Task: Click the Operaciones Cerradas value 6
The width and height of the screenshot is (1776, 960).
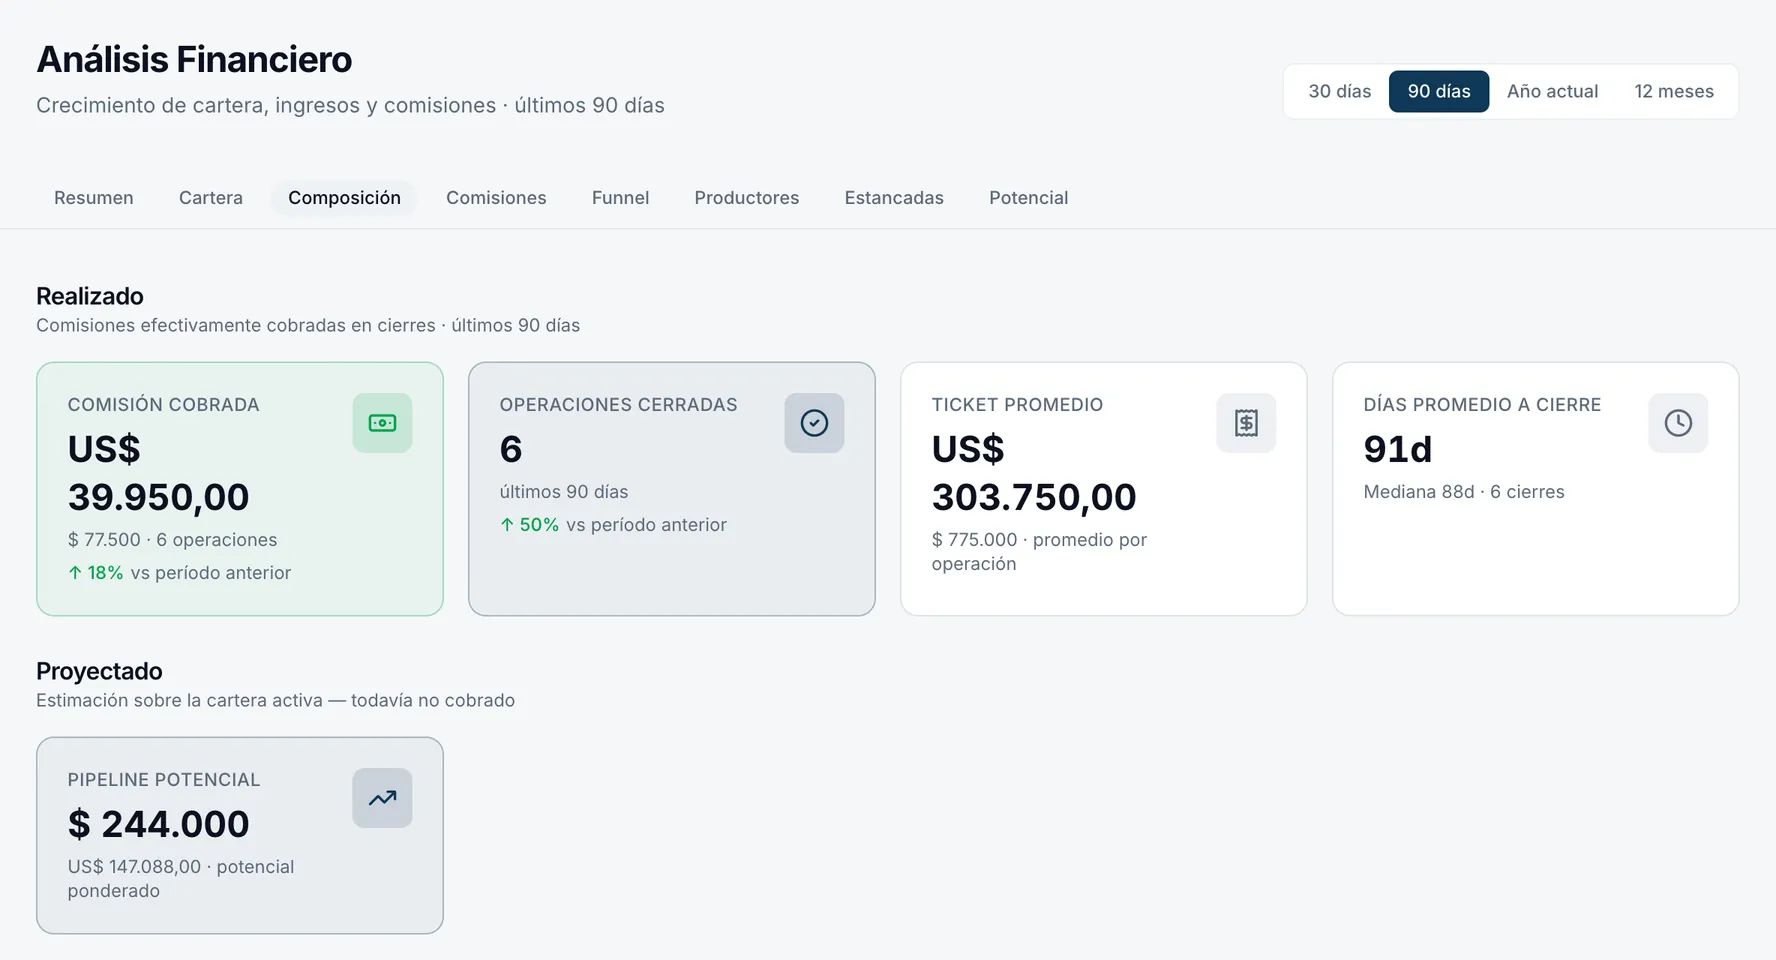Action: (510, 449)
